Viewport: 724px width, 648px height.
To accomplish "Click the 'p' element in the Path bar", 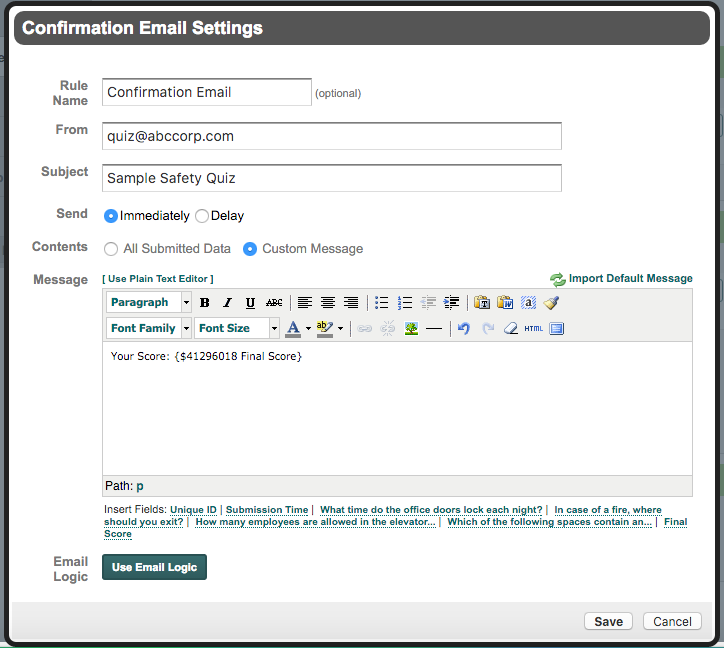I will (140, 486).
